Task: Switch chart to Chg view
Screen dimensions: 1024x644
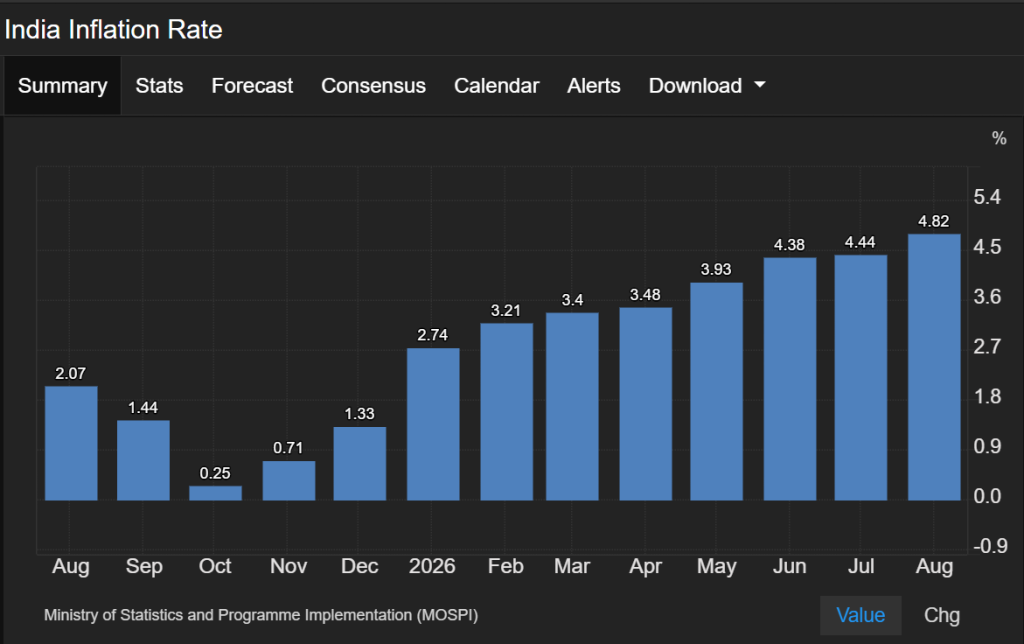Action: 942,615
